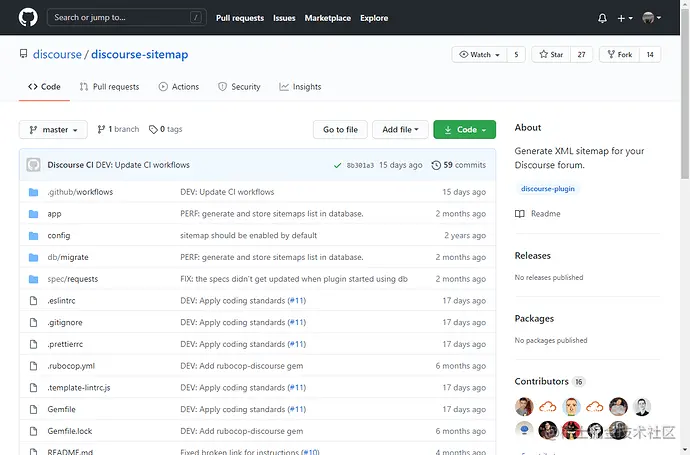View the 59 commits history
Image resolution: width=690 pixels, height=455 pixels.
click(x=459, y=165)
